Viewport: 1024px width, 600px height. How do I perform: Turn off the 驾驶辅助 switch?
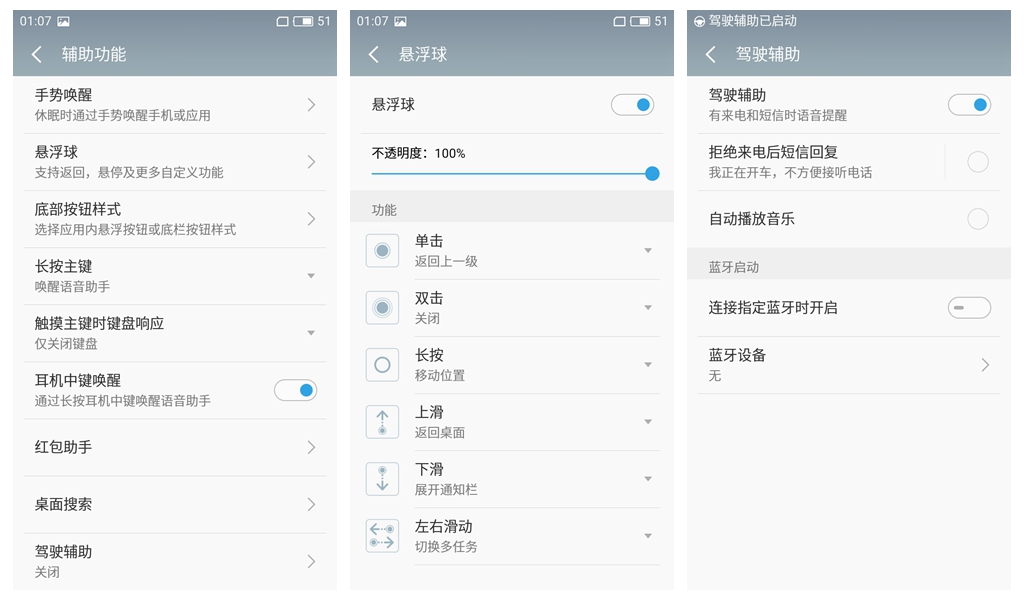(969, 104)
